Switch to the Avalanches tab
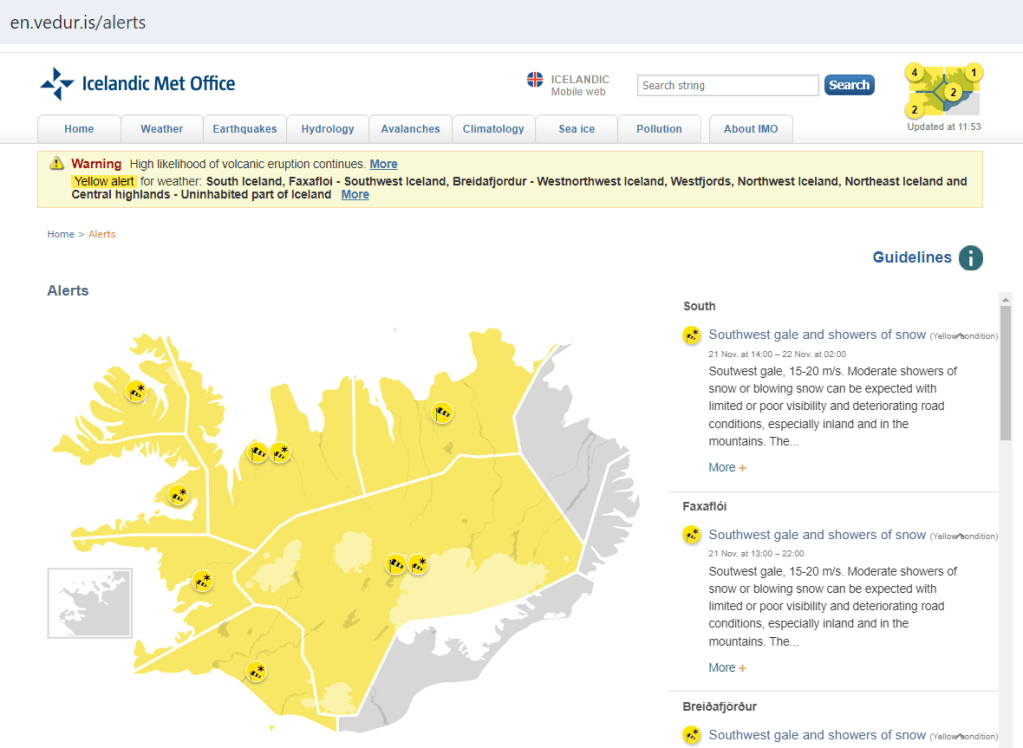Image resolution: width=1023 pixels, height=748 pixels. point(410,129)
